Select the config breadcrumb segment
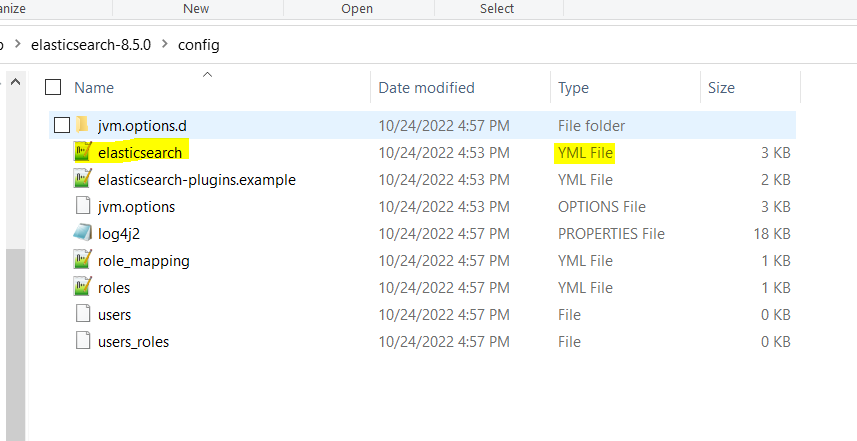 (198, 45)
